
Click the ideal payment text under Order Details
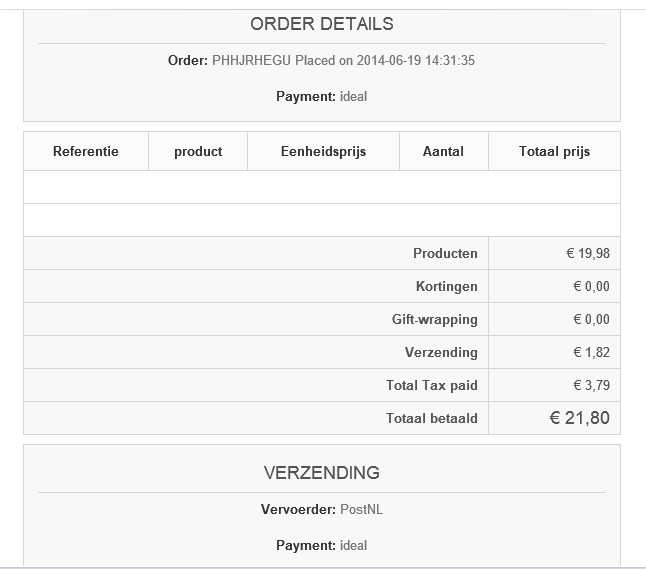pos(353,96)
